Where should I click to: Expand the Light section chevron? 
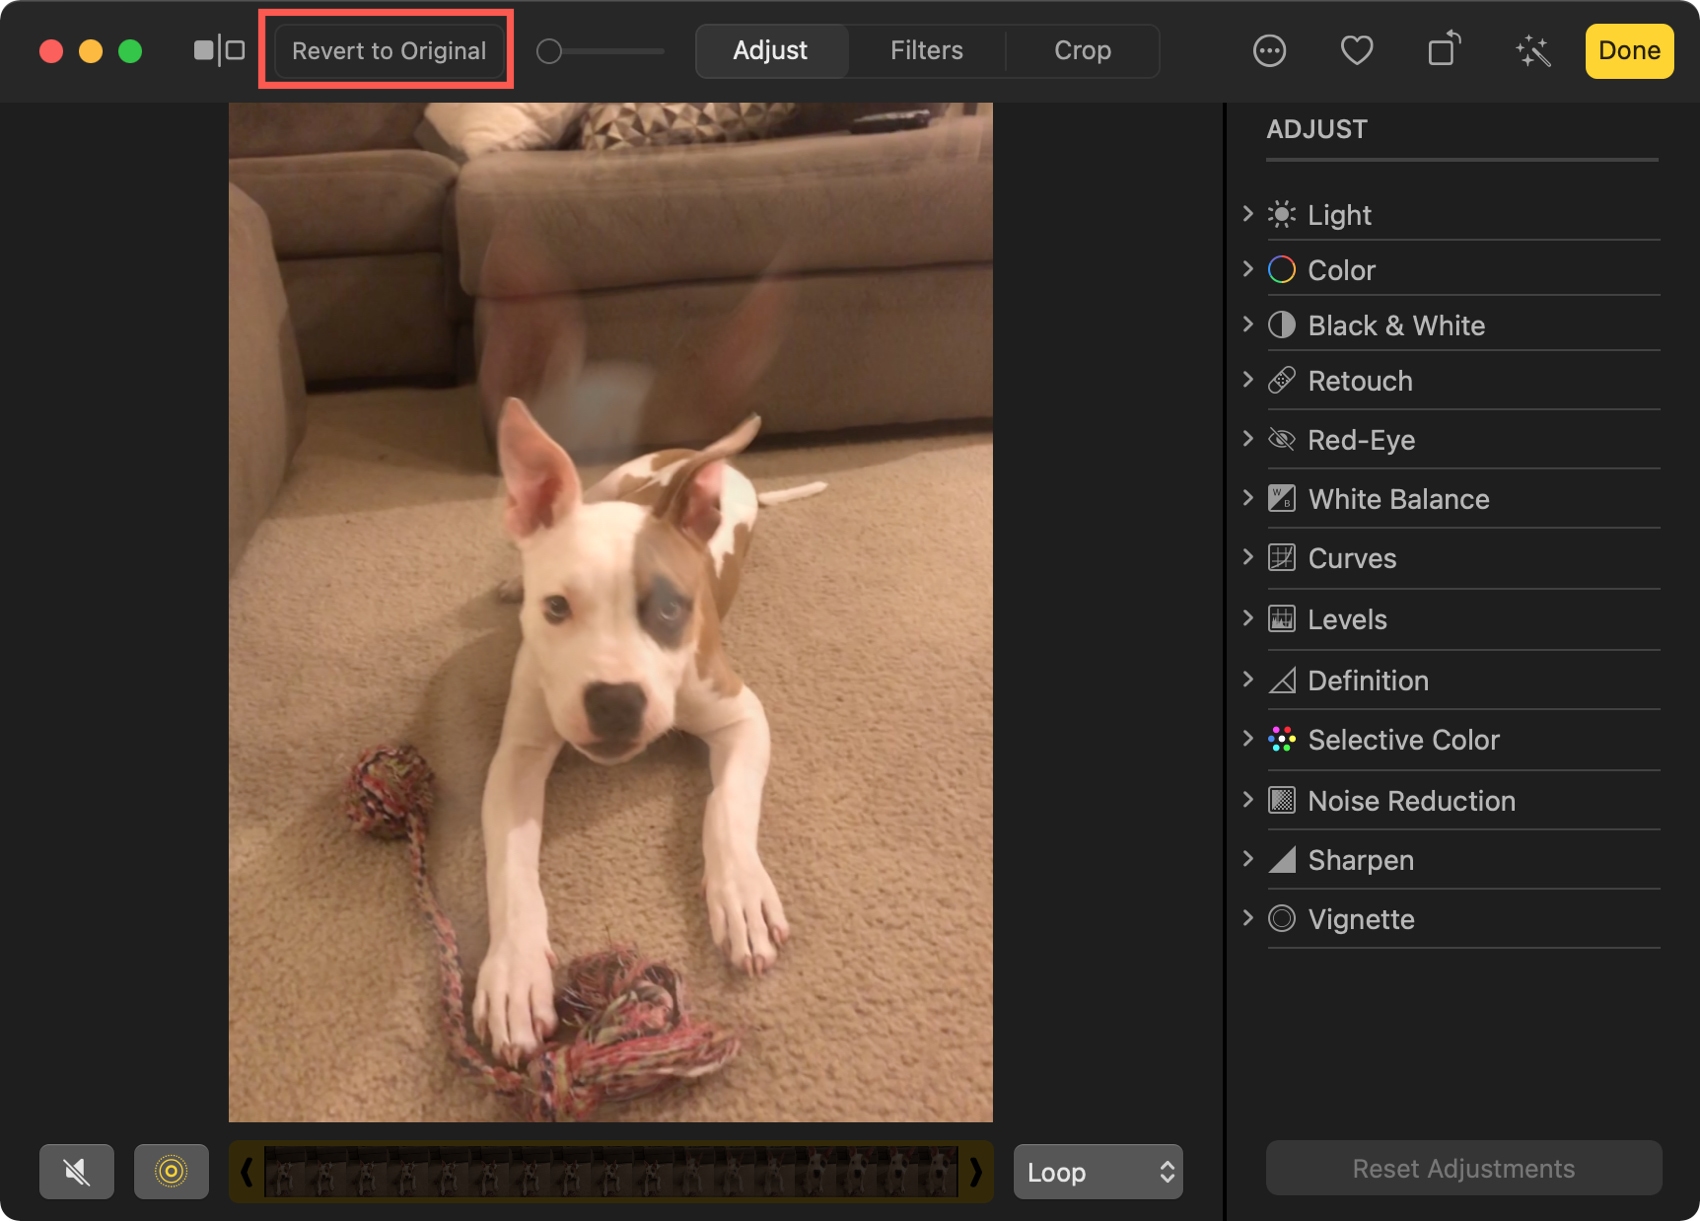[x=1247, y=213]
